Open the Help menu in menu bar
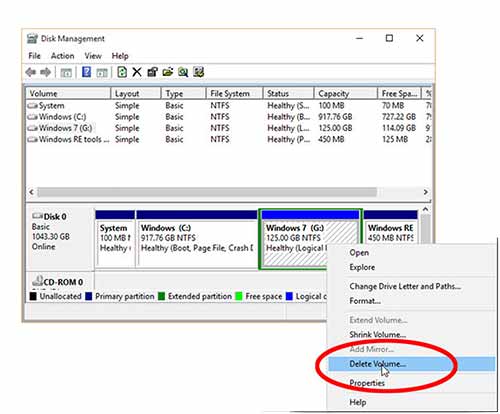This screenshot has width=500, height=414. [x=120, y=56]
